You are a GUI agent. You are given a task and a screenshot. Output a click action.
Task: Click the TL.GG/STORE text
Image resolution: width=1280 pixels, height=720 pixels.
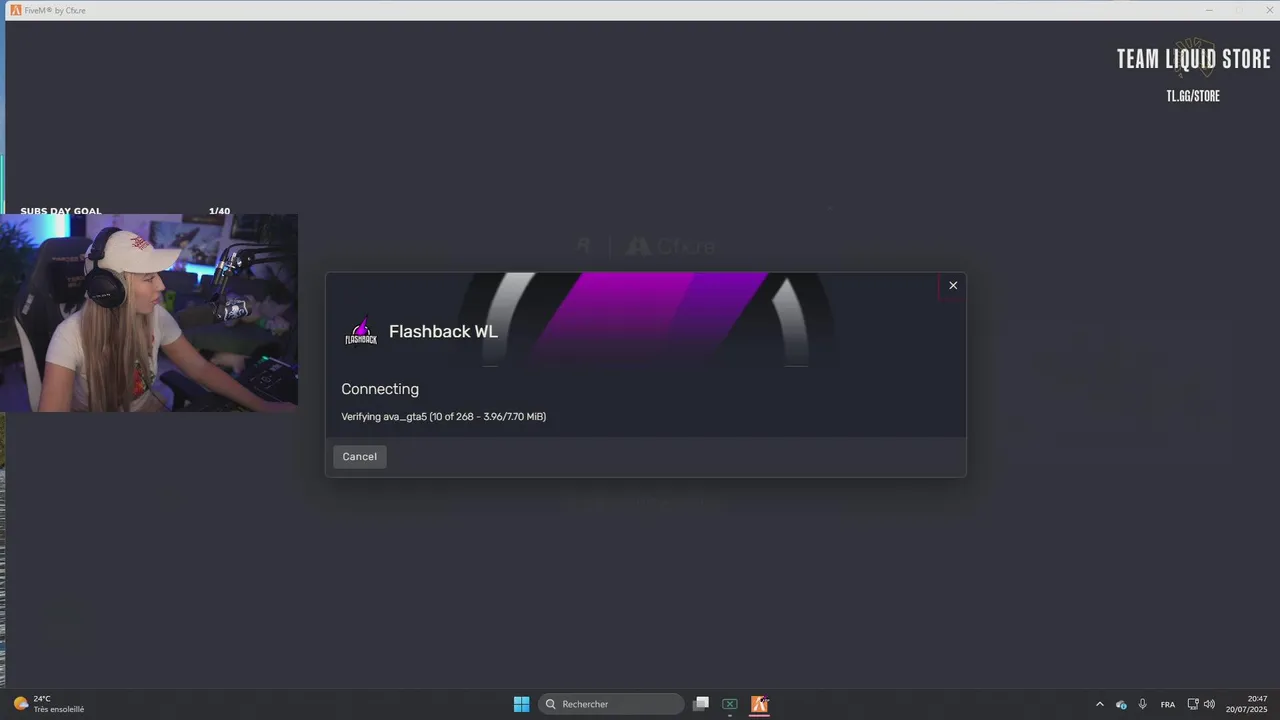pos(1193,96)
